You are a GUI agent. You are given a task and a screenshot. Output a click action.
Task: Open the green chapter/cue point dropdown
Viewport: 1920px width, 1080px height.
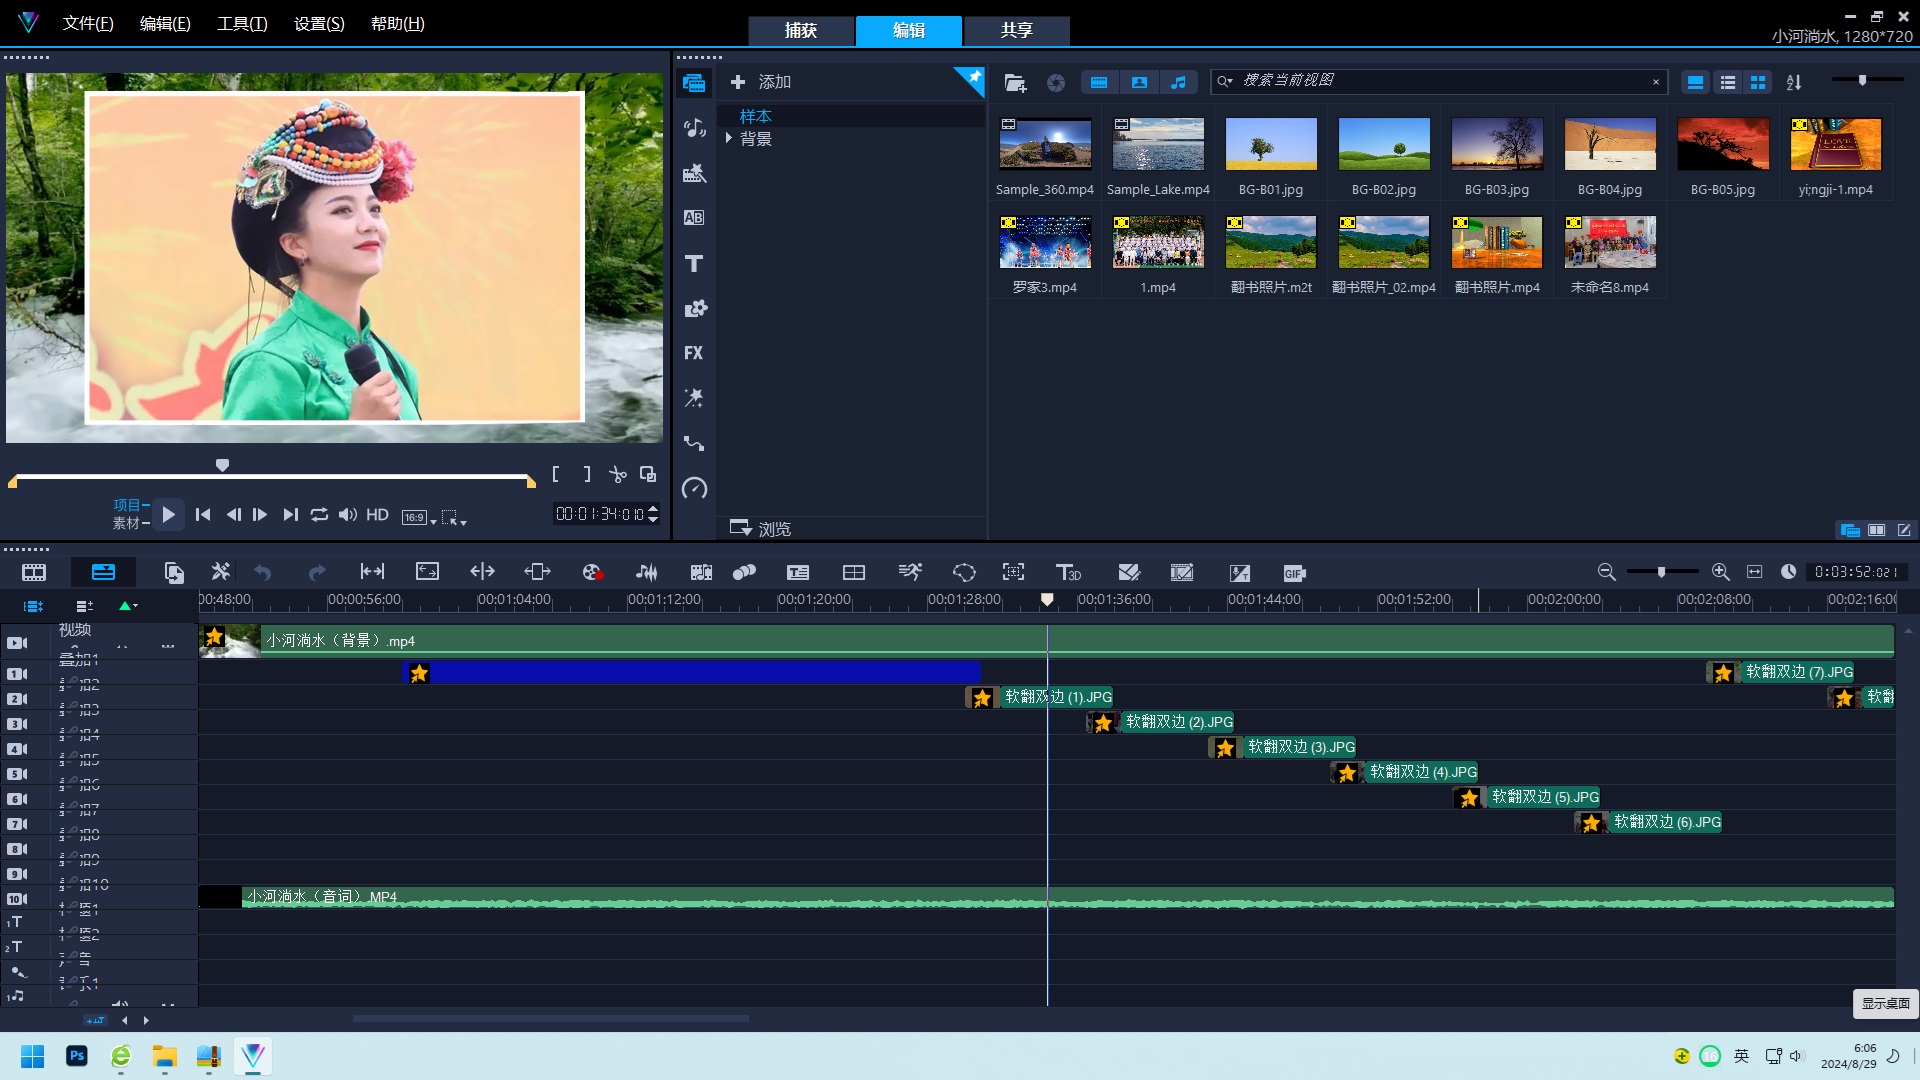click(128, 606)
